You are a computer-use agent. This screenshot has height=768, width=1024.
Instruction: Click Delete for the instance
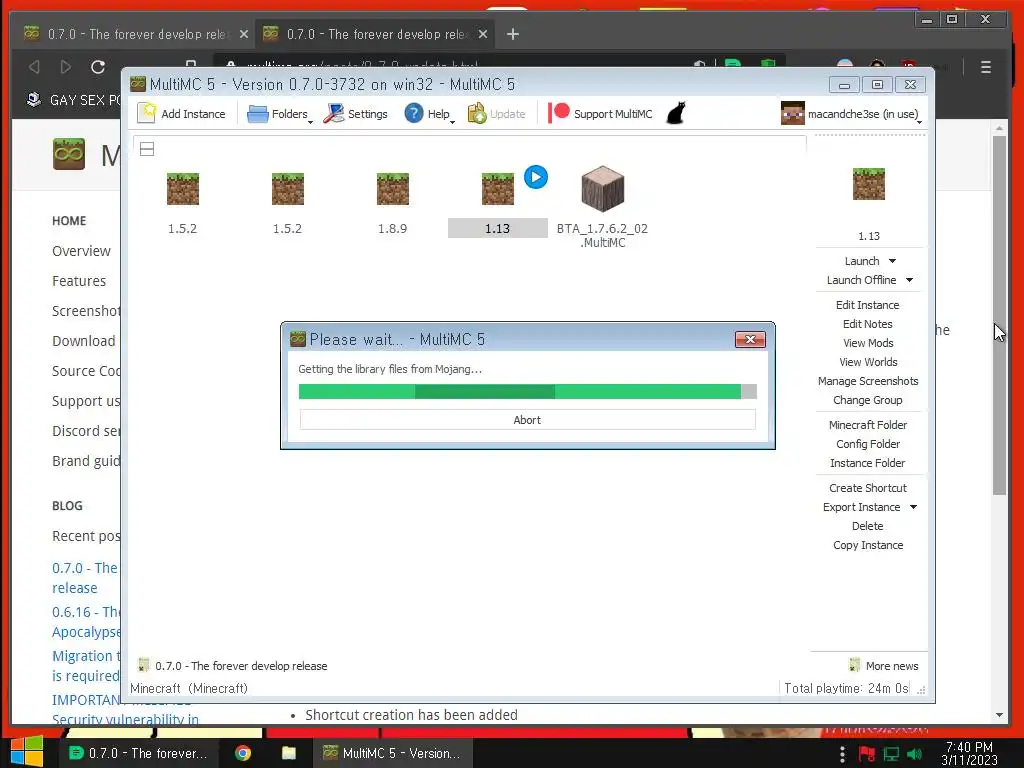(x=867, y=526)
